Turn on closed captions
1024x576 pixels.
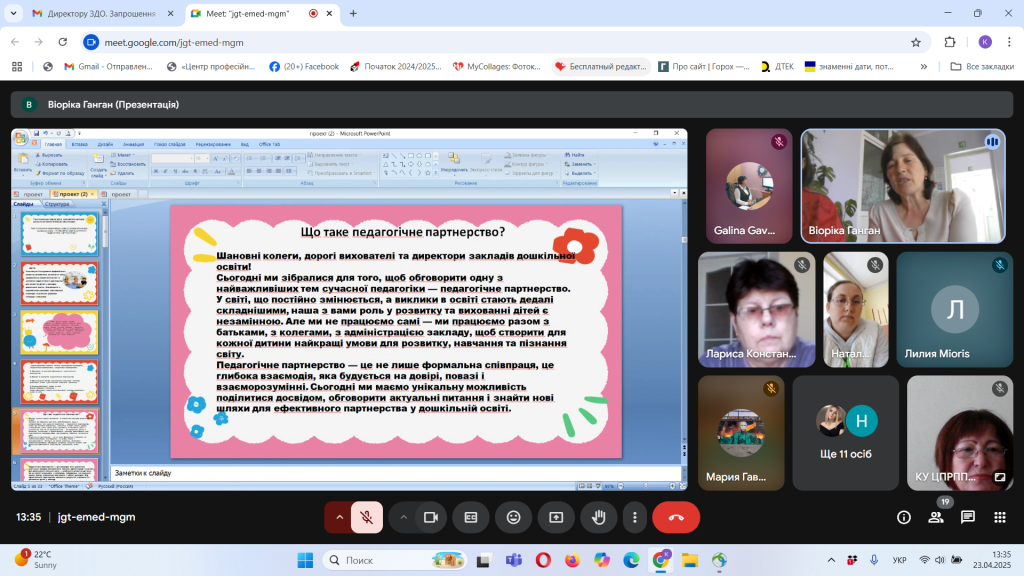[x=471, y=517]
